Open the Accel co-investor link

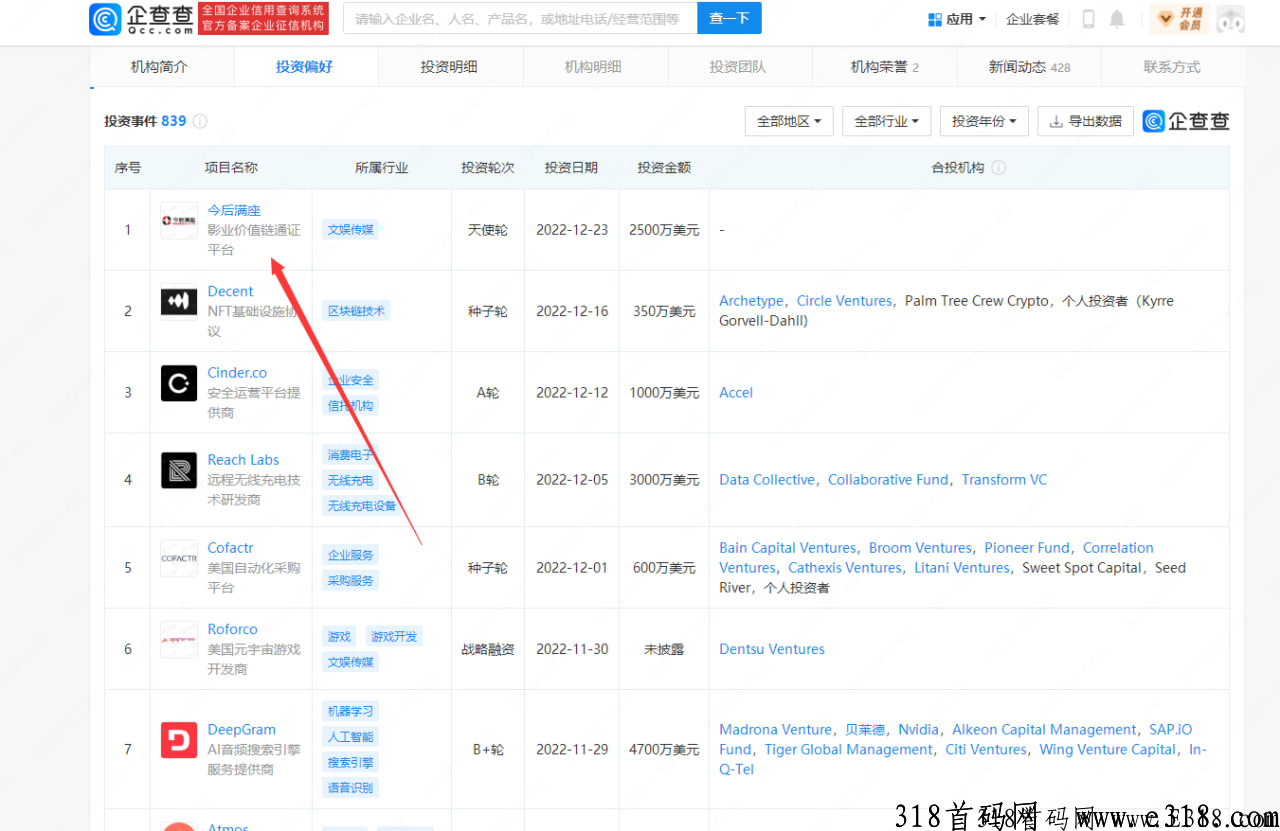736,393
